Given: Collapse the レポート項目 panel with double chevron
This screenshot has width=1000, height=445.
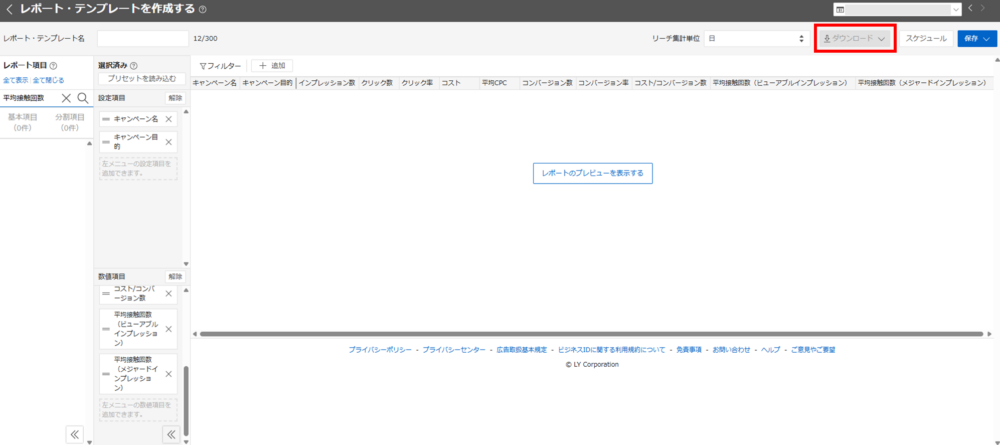Looking at the screenshot, I should 74,434.
